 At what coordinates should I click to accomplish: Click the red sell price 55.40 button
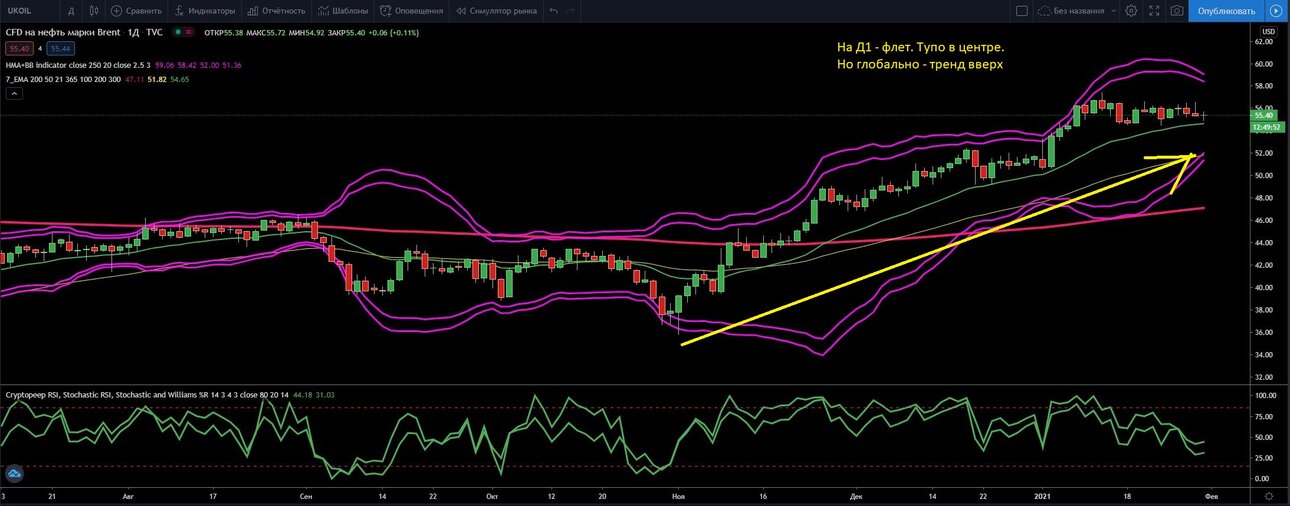(19, 48)
